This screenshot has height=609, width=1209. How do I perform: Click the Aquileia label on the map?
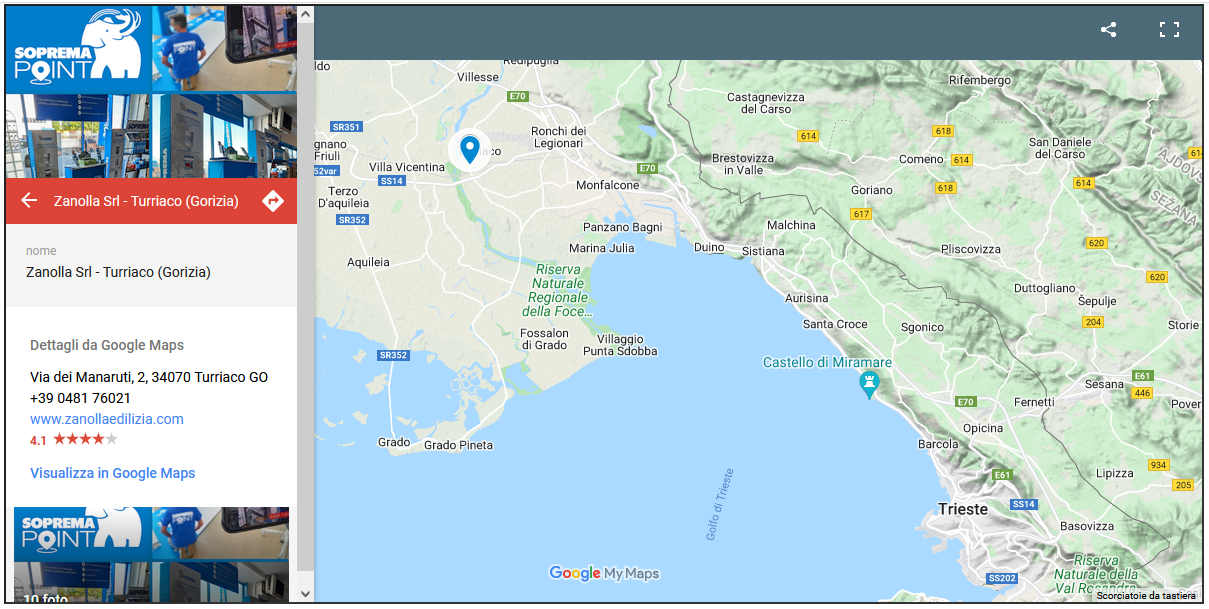click(368, 262)
